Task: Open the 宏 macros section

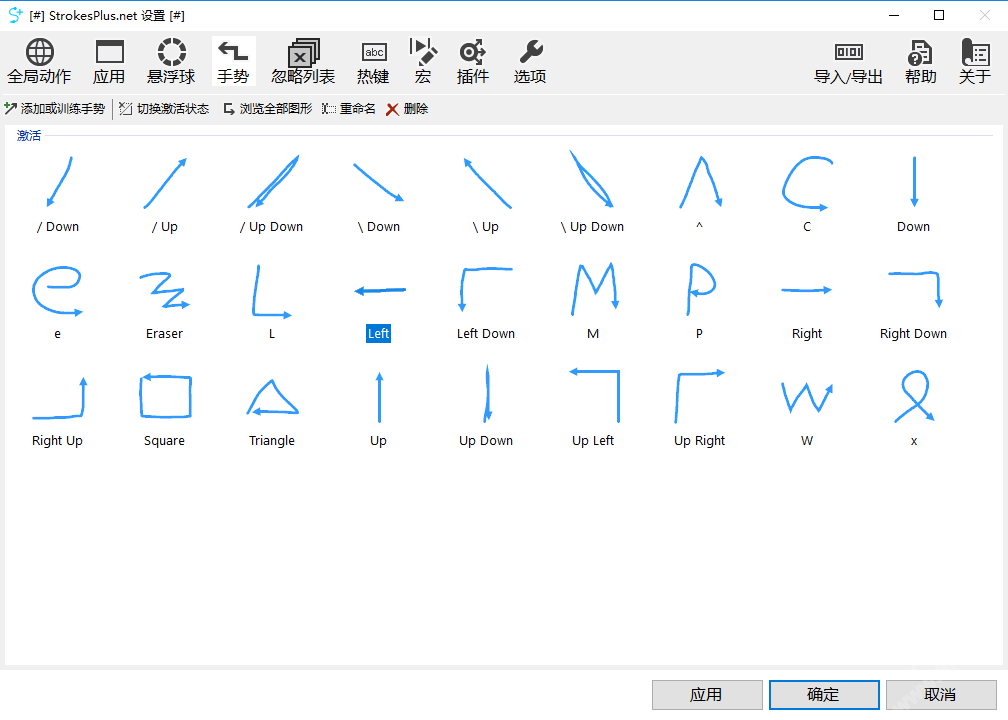Action: [x=423, y=62]
